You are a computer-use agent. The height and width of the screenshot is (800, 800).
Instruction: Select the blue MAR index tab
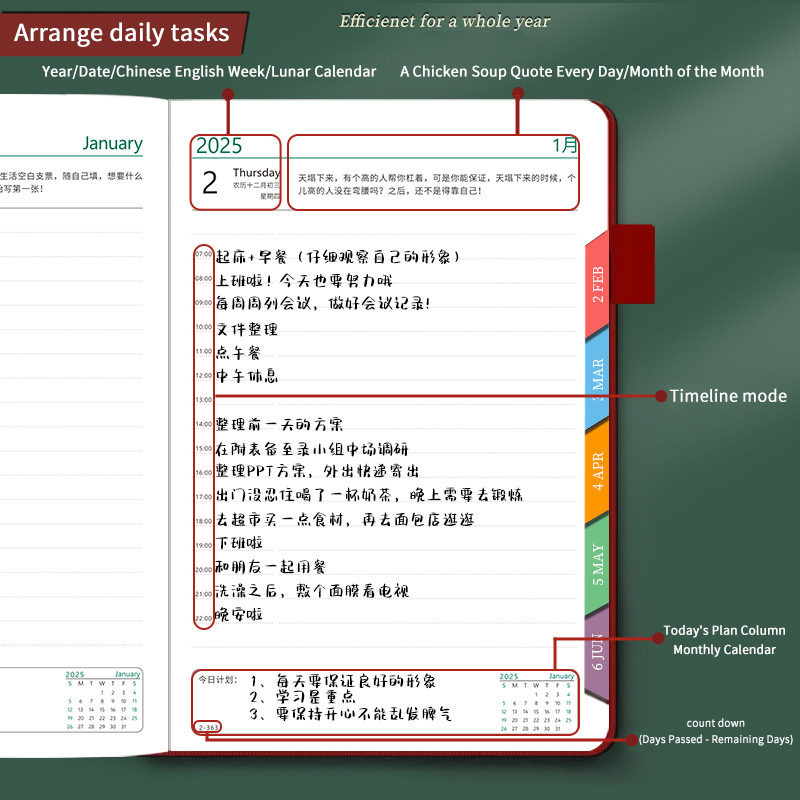pyautogui.click(x=598, y=376)
